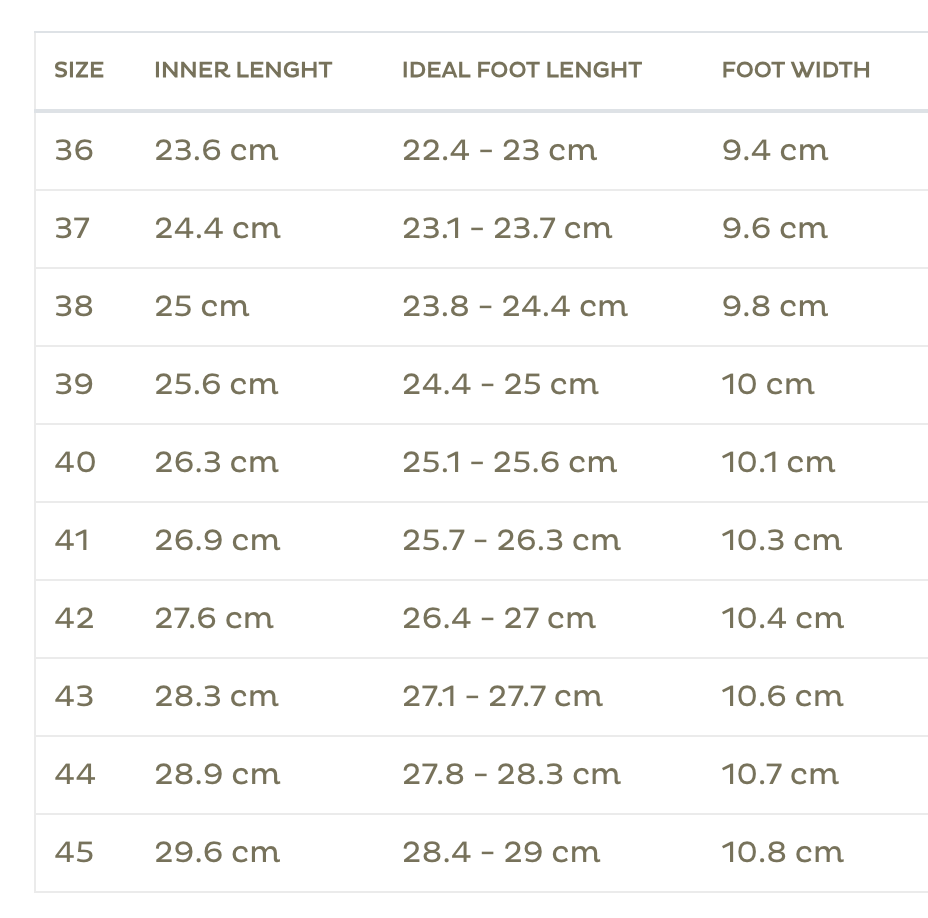Viewport: 928px width, 918px height.
Task: Select the 28.9 cm inner length cell
Action: [x=217, y=775]
